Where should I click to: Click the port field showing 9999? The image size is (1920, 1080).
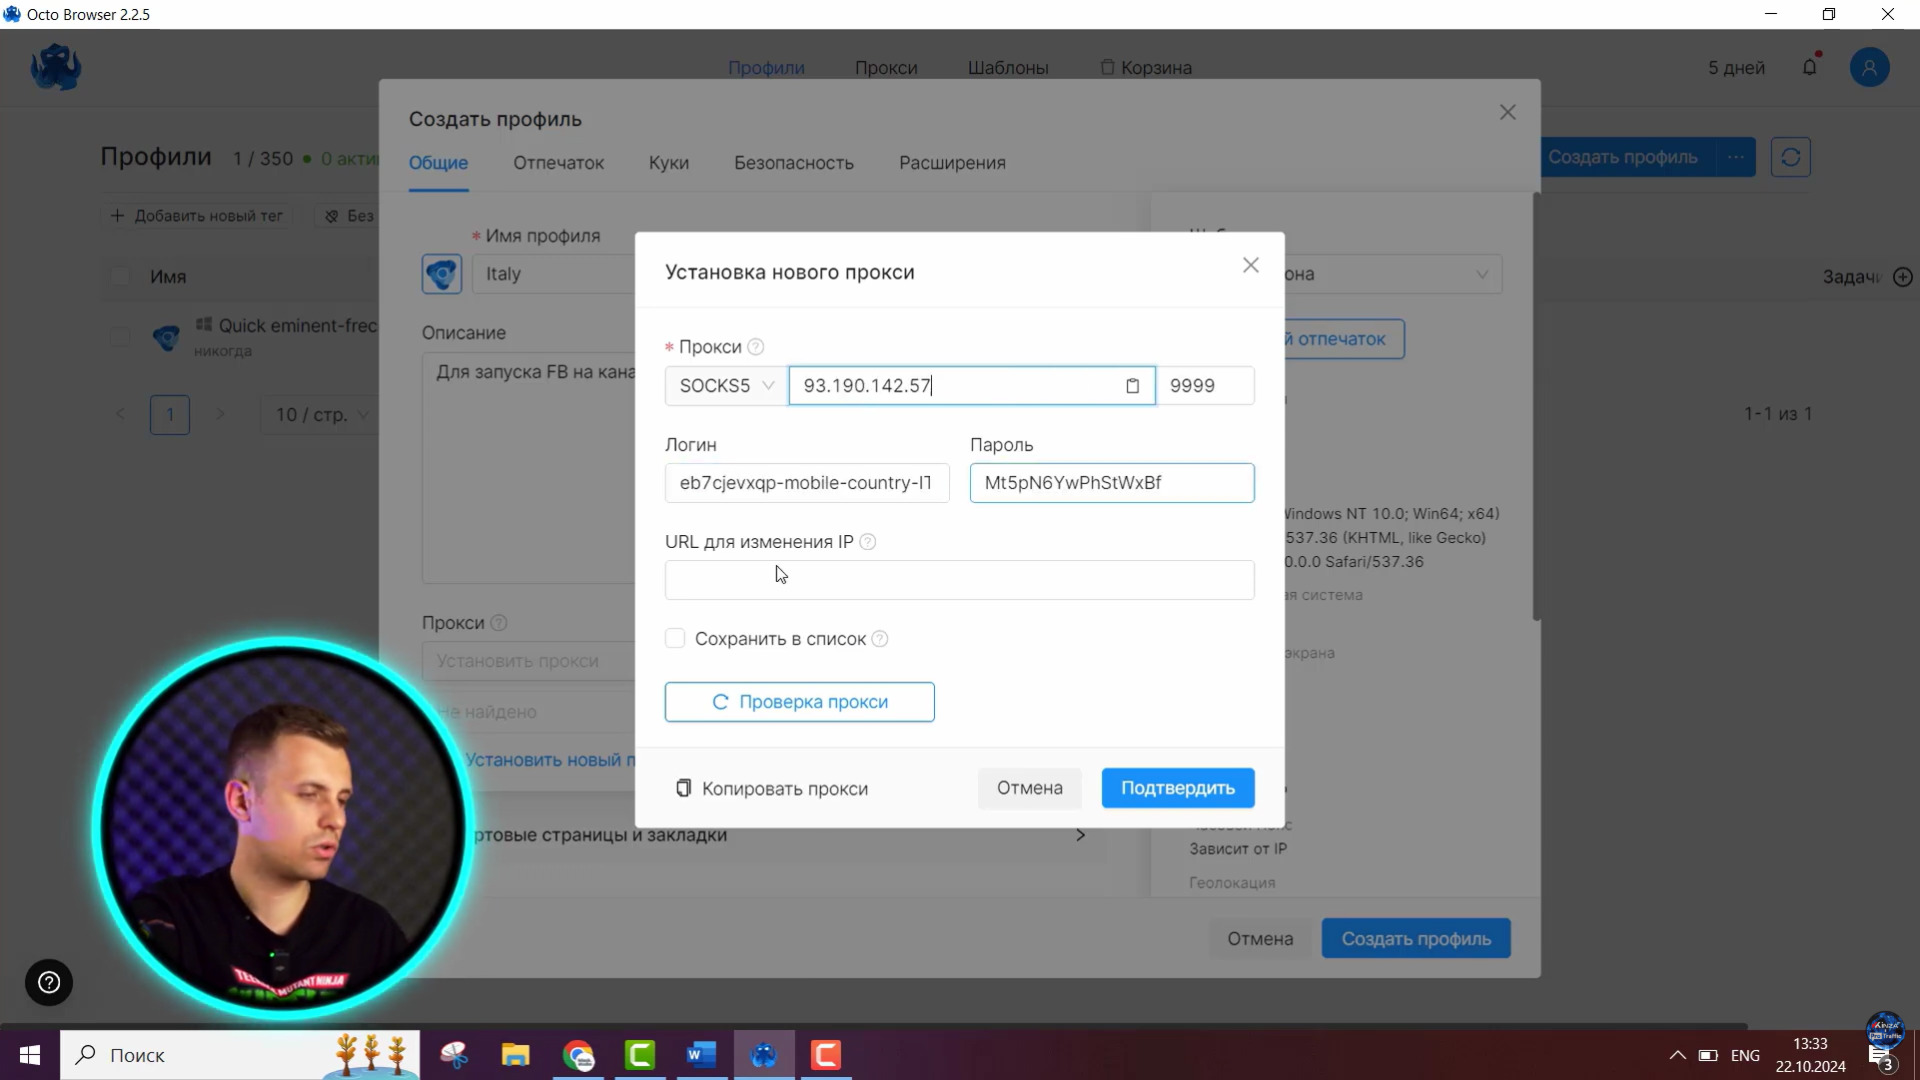pyautogui.click(x=1205, y=386)
